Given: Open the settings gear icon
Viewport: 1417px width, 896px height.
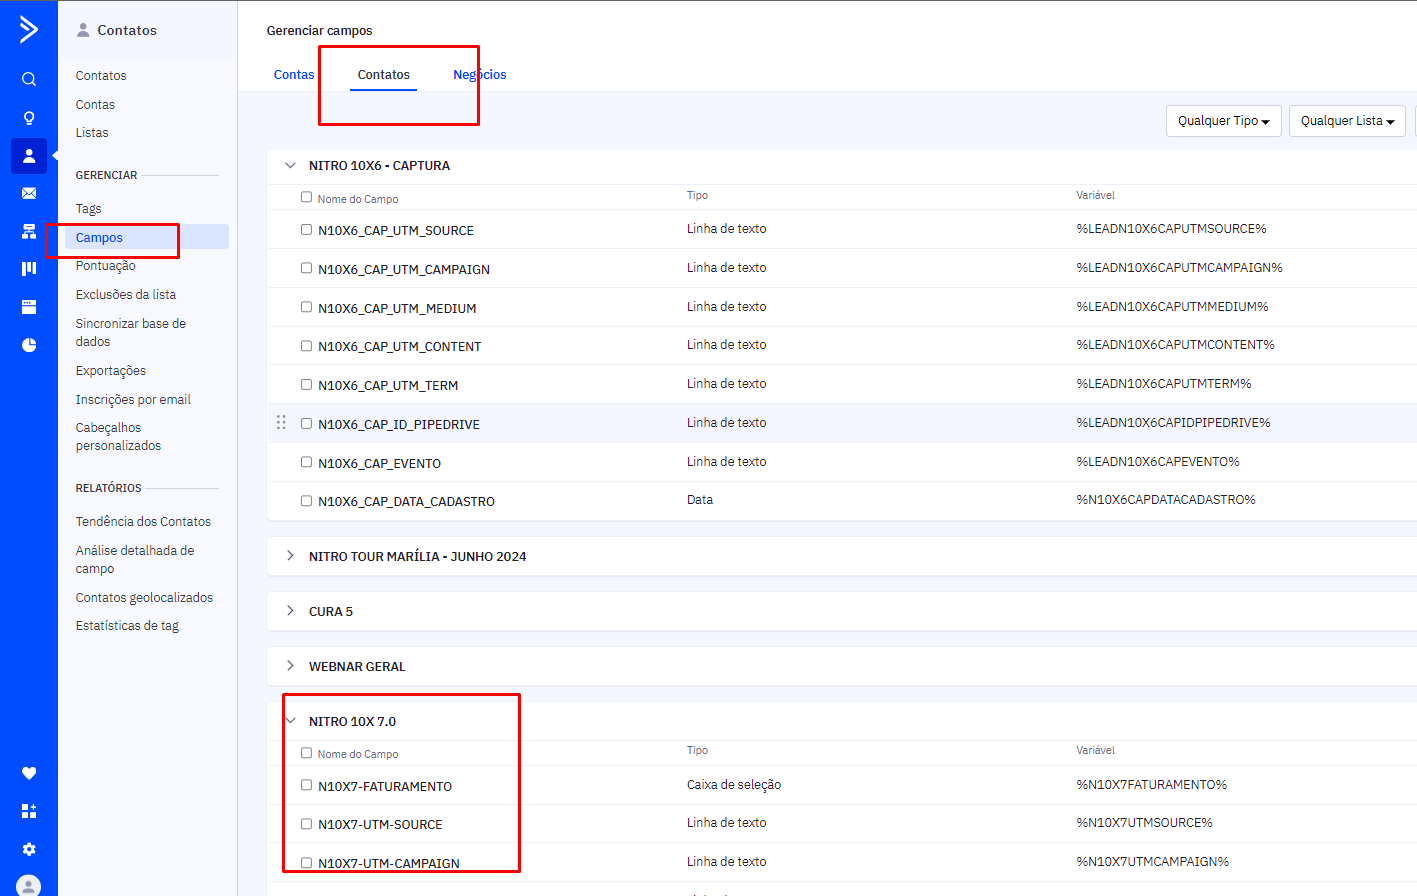Looking at the screenshot, I should coord(29,849).
